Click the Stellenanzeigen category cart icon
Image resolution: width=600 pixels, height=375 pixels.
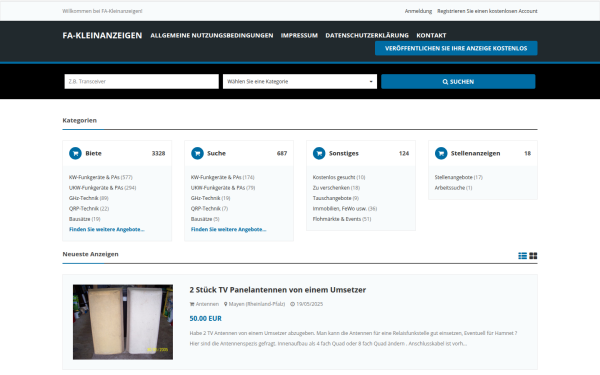coord(441,153)
